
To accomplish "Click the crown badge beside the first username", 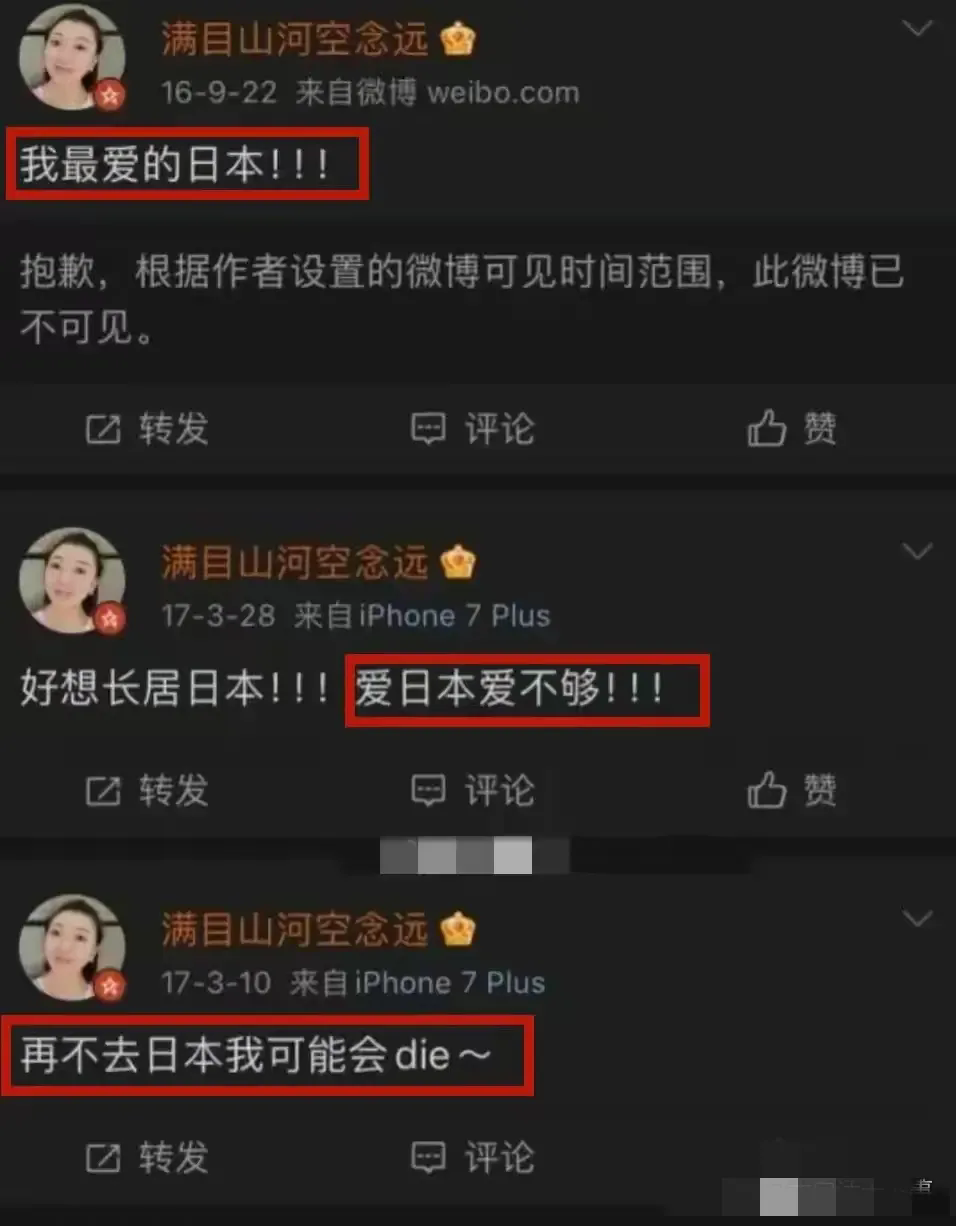I will pyautogui.click(x=458, y=40).
